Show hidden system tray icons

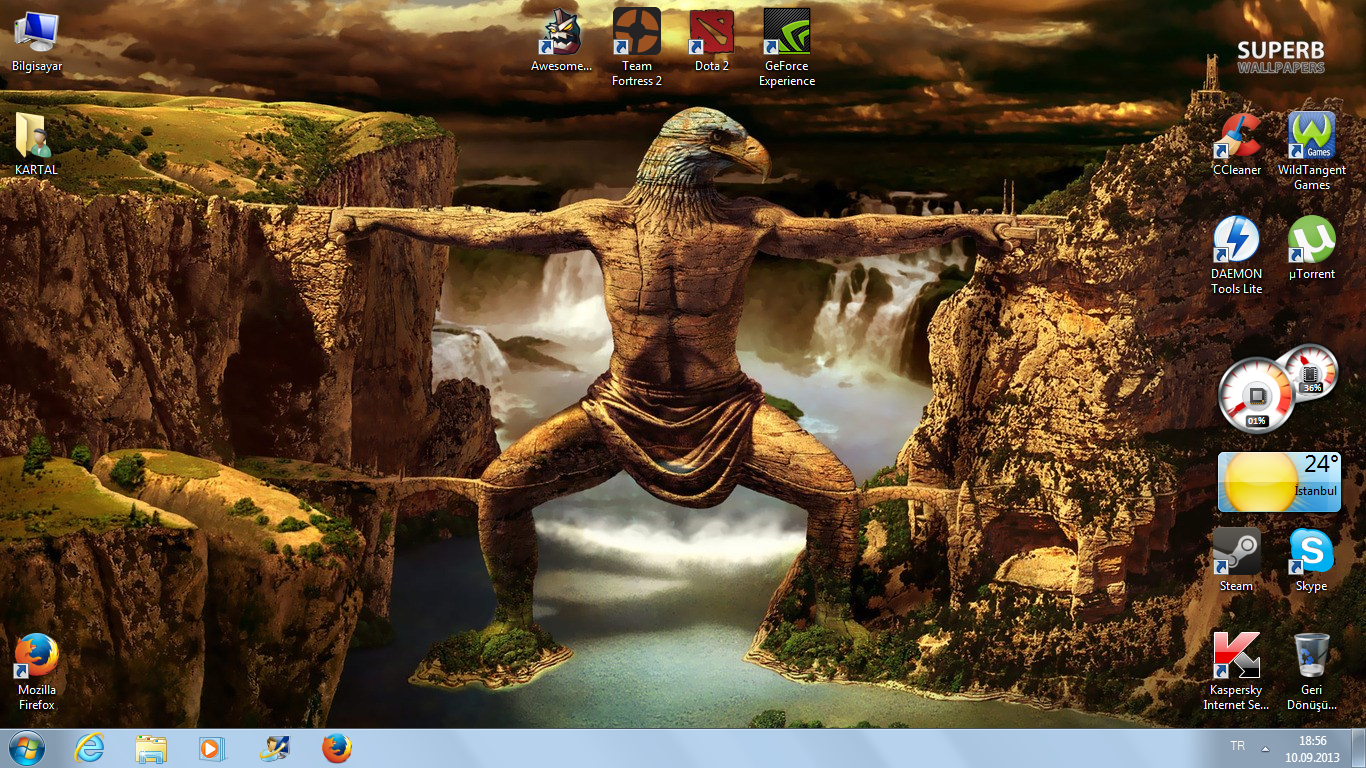tap(1265, 748)
